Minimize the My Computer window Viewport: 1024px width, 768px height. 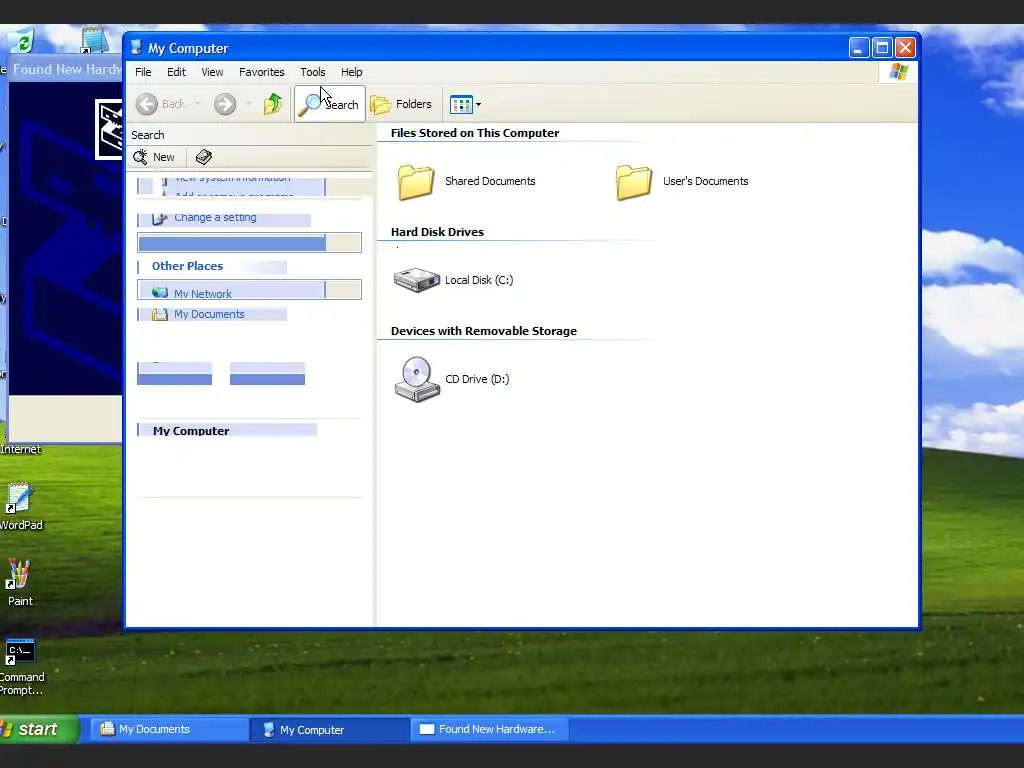pyautogui.click(x=859, y=48)
